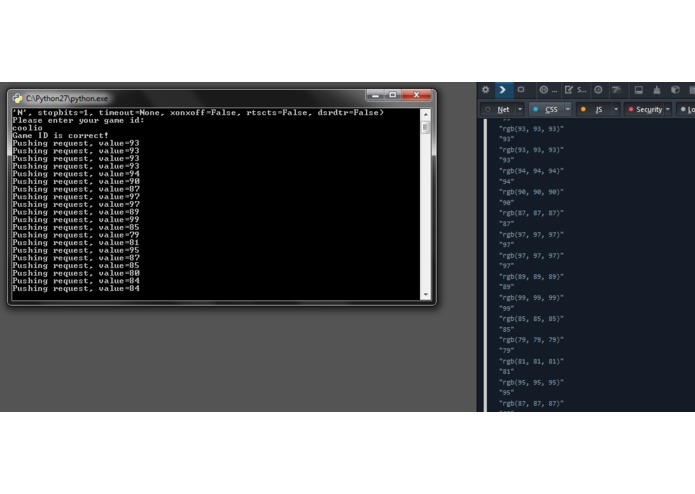The height and width of the screenshot is (494, 695).
Task: Click the 3D box view icon
Action: tap(675, 90)
